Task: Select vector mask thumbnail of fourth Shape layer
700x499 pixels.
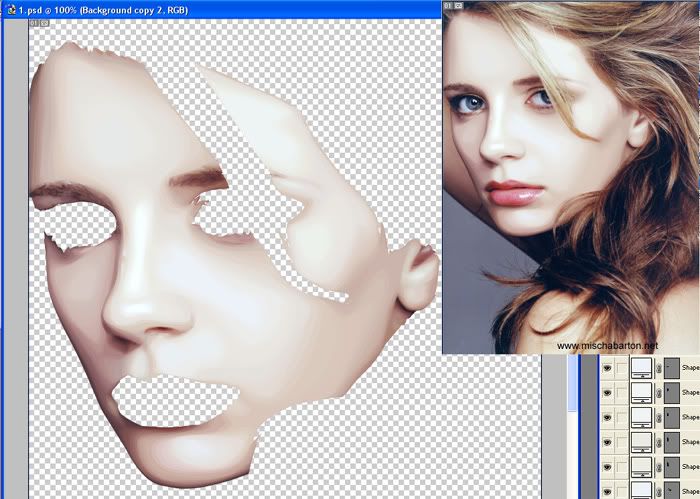Action: coord(672,442)
